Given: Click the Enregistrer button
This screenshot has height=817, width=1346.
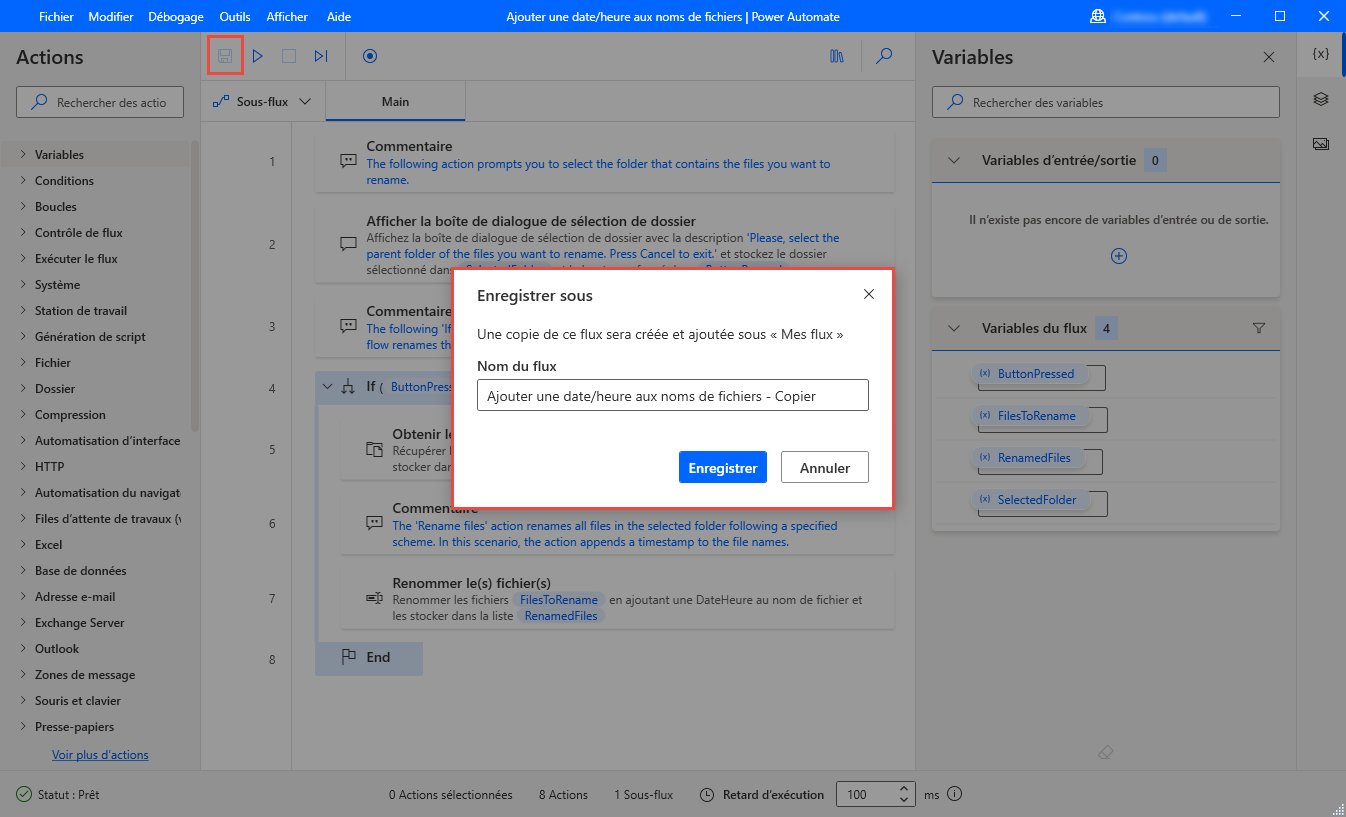Looking at the screenshot, I should tap(723, 467).
